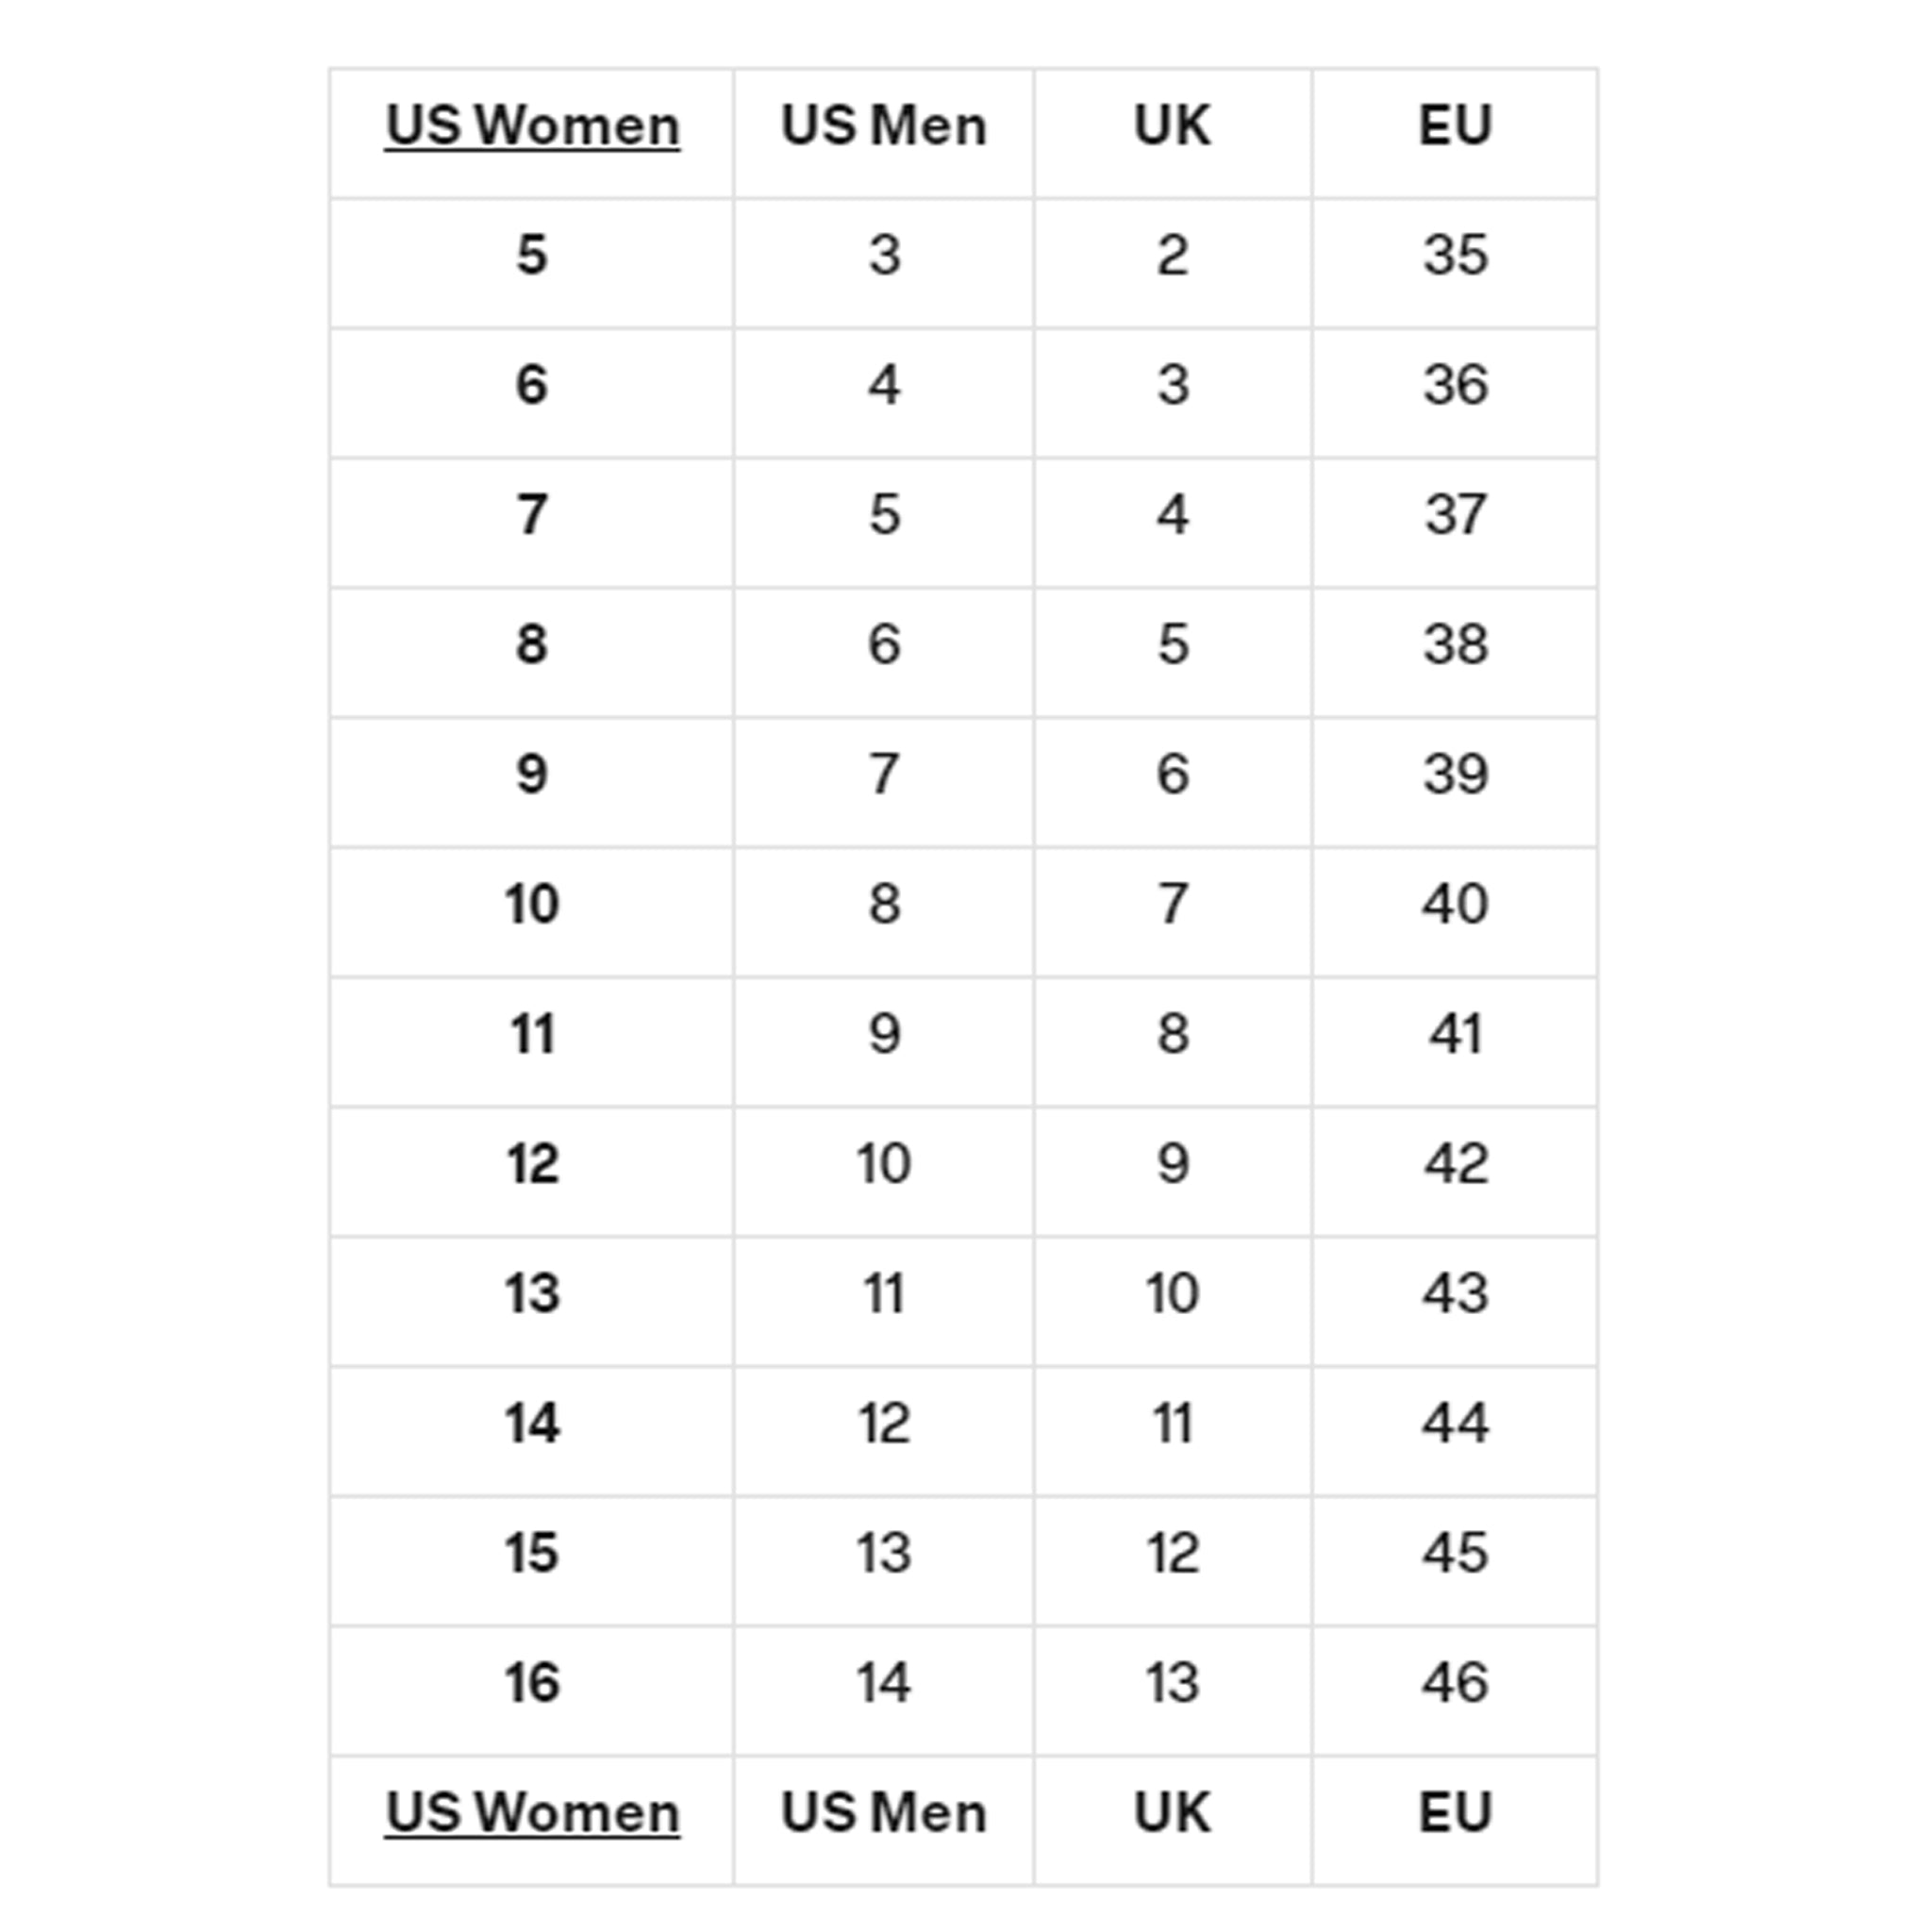Viewport: 1932px width, 1932px height.
Task: Select the top EU column header
Action: [1455, 127]
